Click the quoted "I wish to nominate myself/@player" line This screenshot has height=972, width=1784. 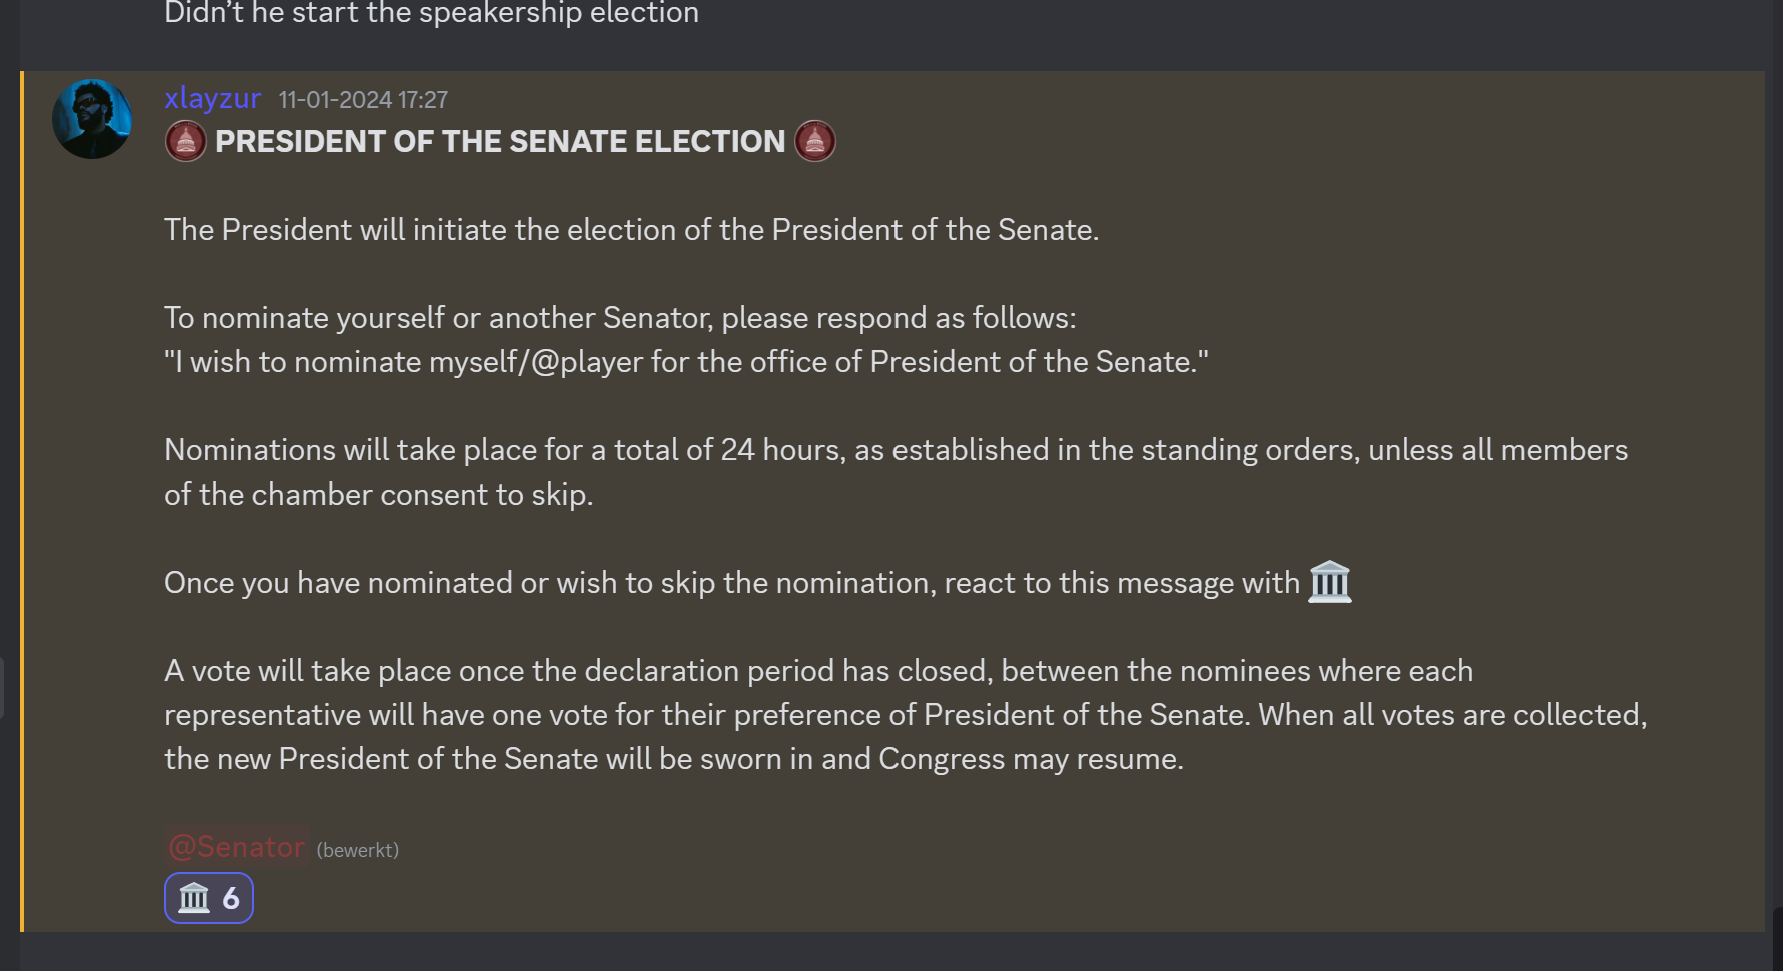tap(686, 362)
